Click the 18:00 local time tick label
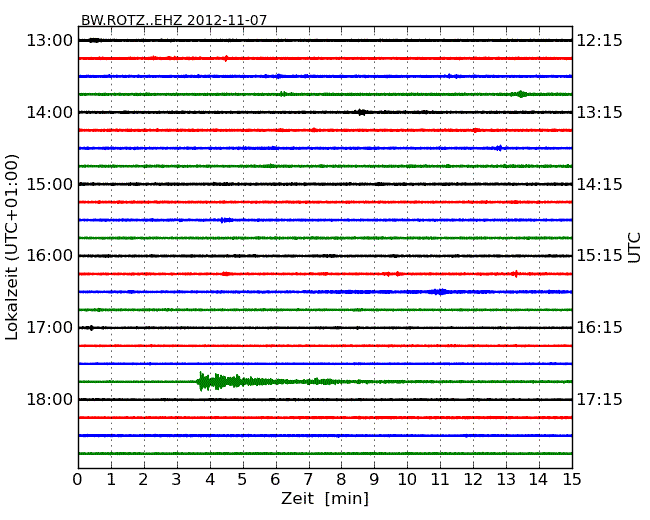The width and height of the screenshot is (650, 520). coord(50,399)
